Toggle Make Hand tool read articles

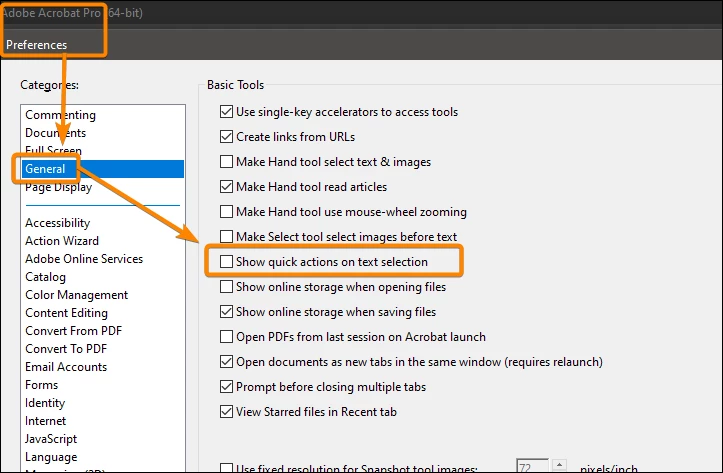(x=226, y=186)
